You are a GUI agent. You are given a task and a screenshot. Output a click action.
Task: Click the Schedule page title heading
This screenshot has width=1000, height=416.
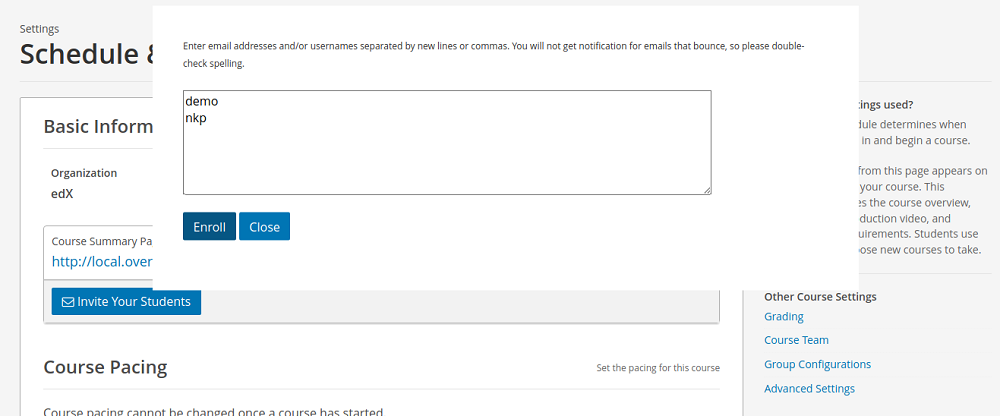coord(86,54)
